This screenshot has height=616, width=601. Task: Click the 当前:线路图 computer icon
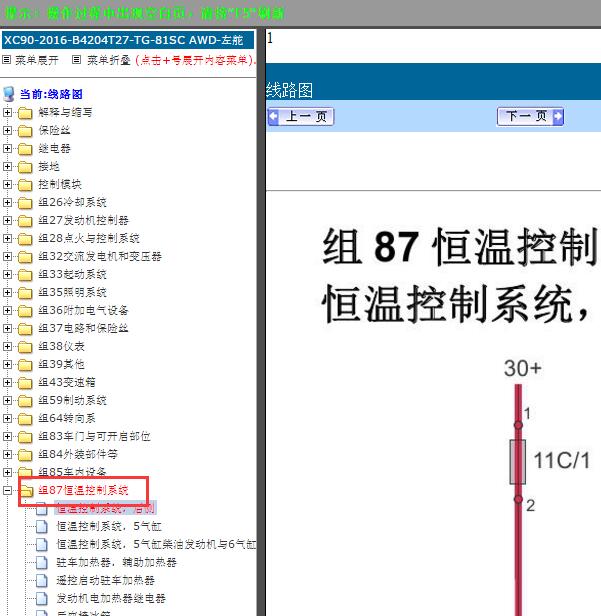[x=9, y=94]
